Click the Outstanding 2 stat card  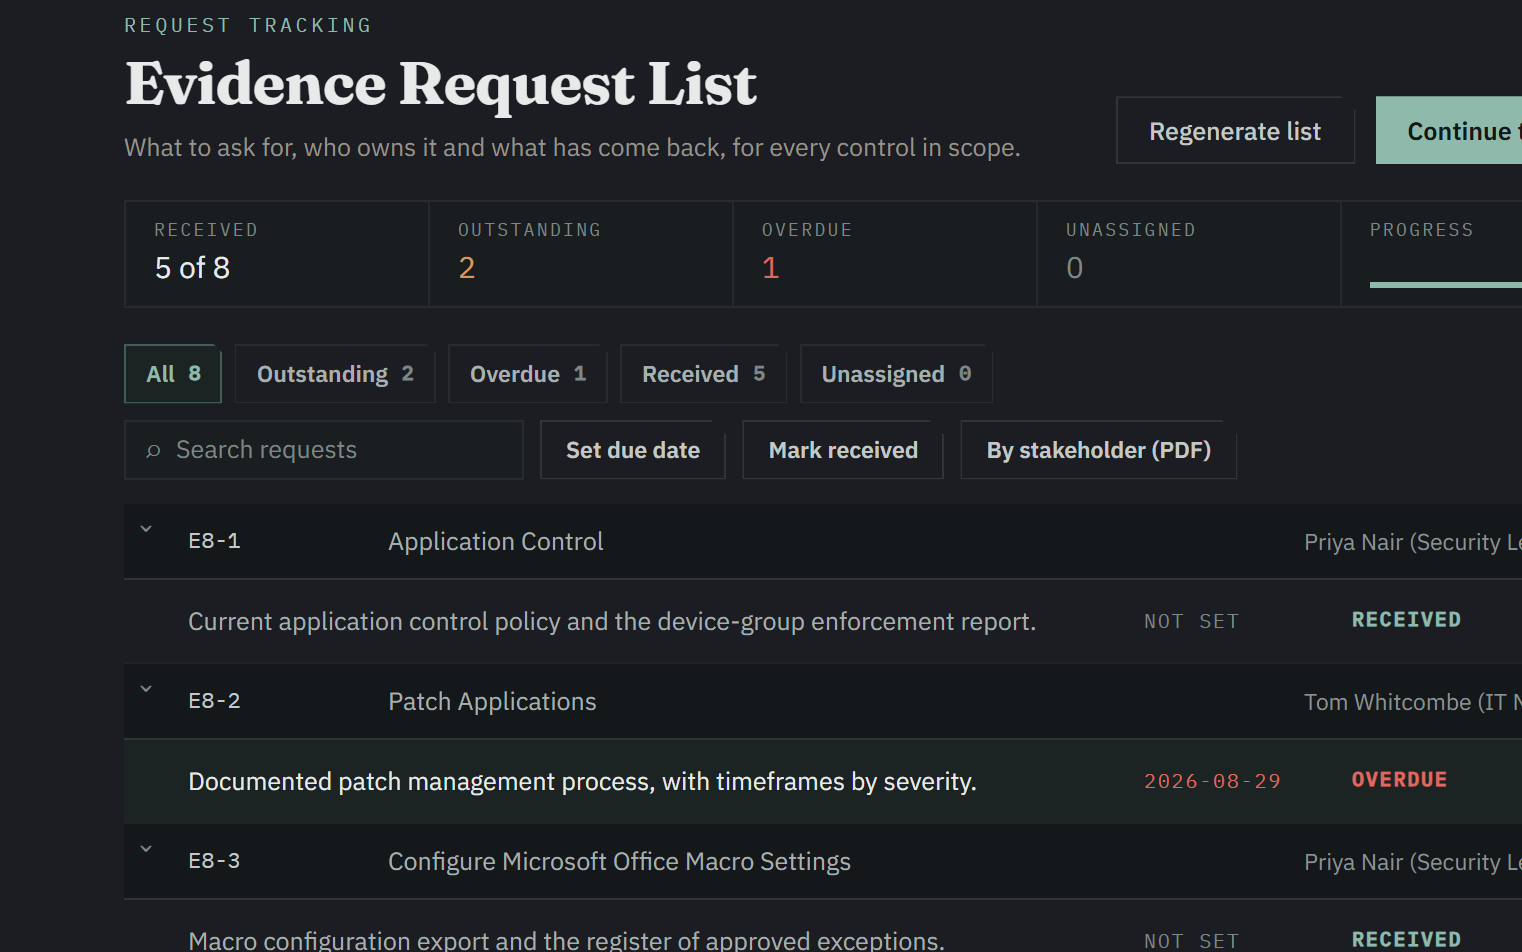coord(581,254)
